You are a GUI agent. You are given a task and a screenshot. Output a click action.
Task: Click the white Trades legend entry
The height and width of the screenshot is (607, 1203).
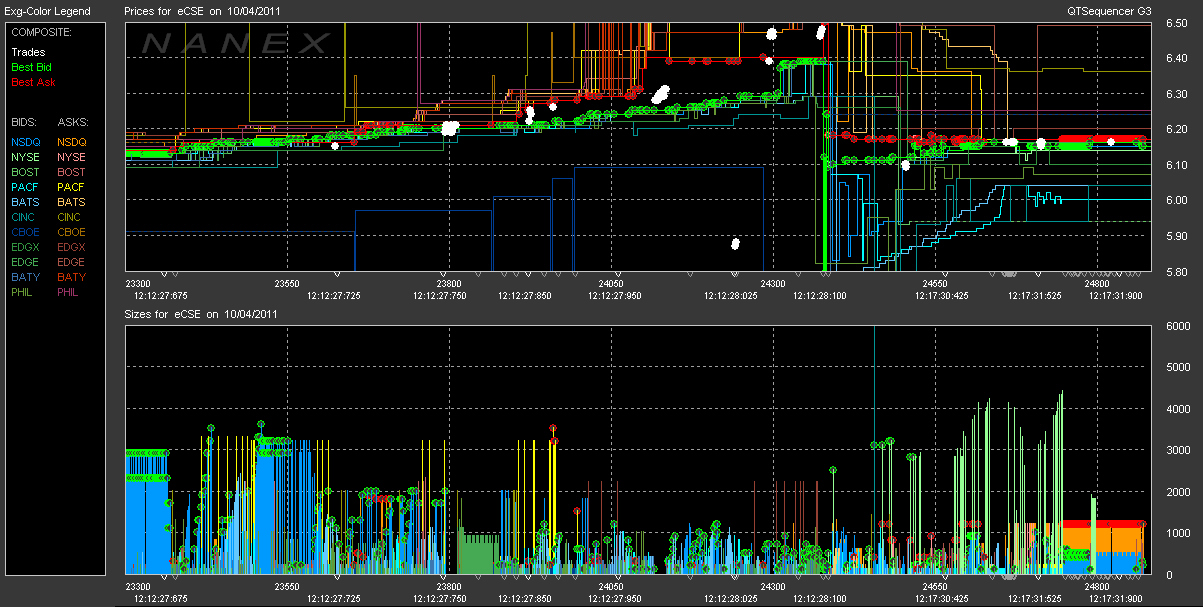(28, 52)
